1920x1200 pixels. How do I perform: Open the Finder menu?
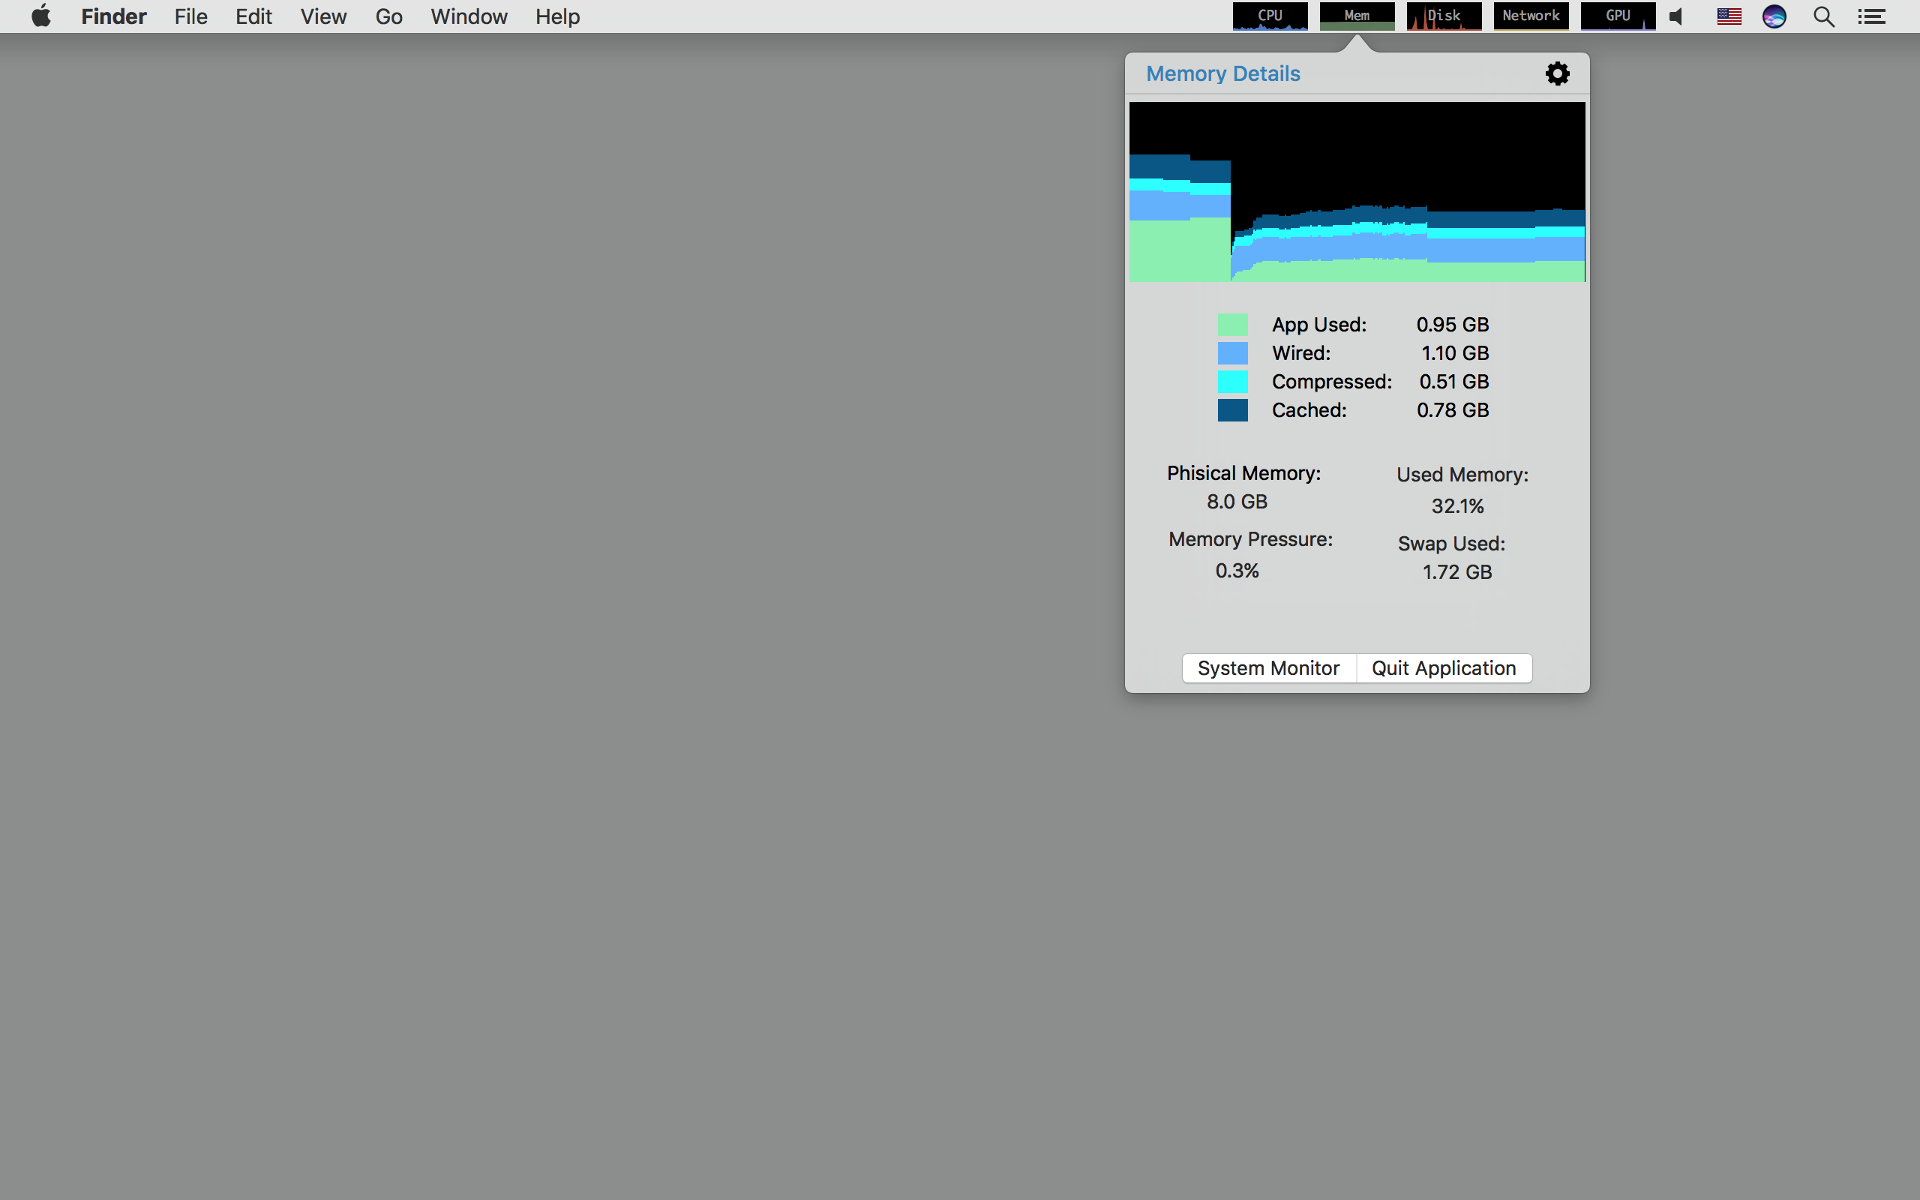pos(114,17)
